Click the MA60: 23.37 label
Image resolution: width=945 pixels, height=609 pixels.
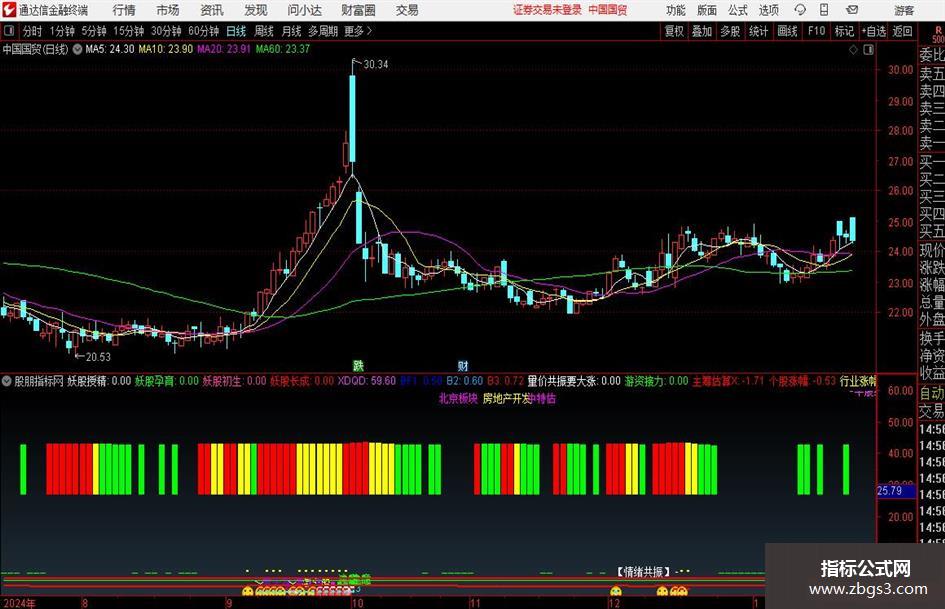tap(283, 49)
